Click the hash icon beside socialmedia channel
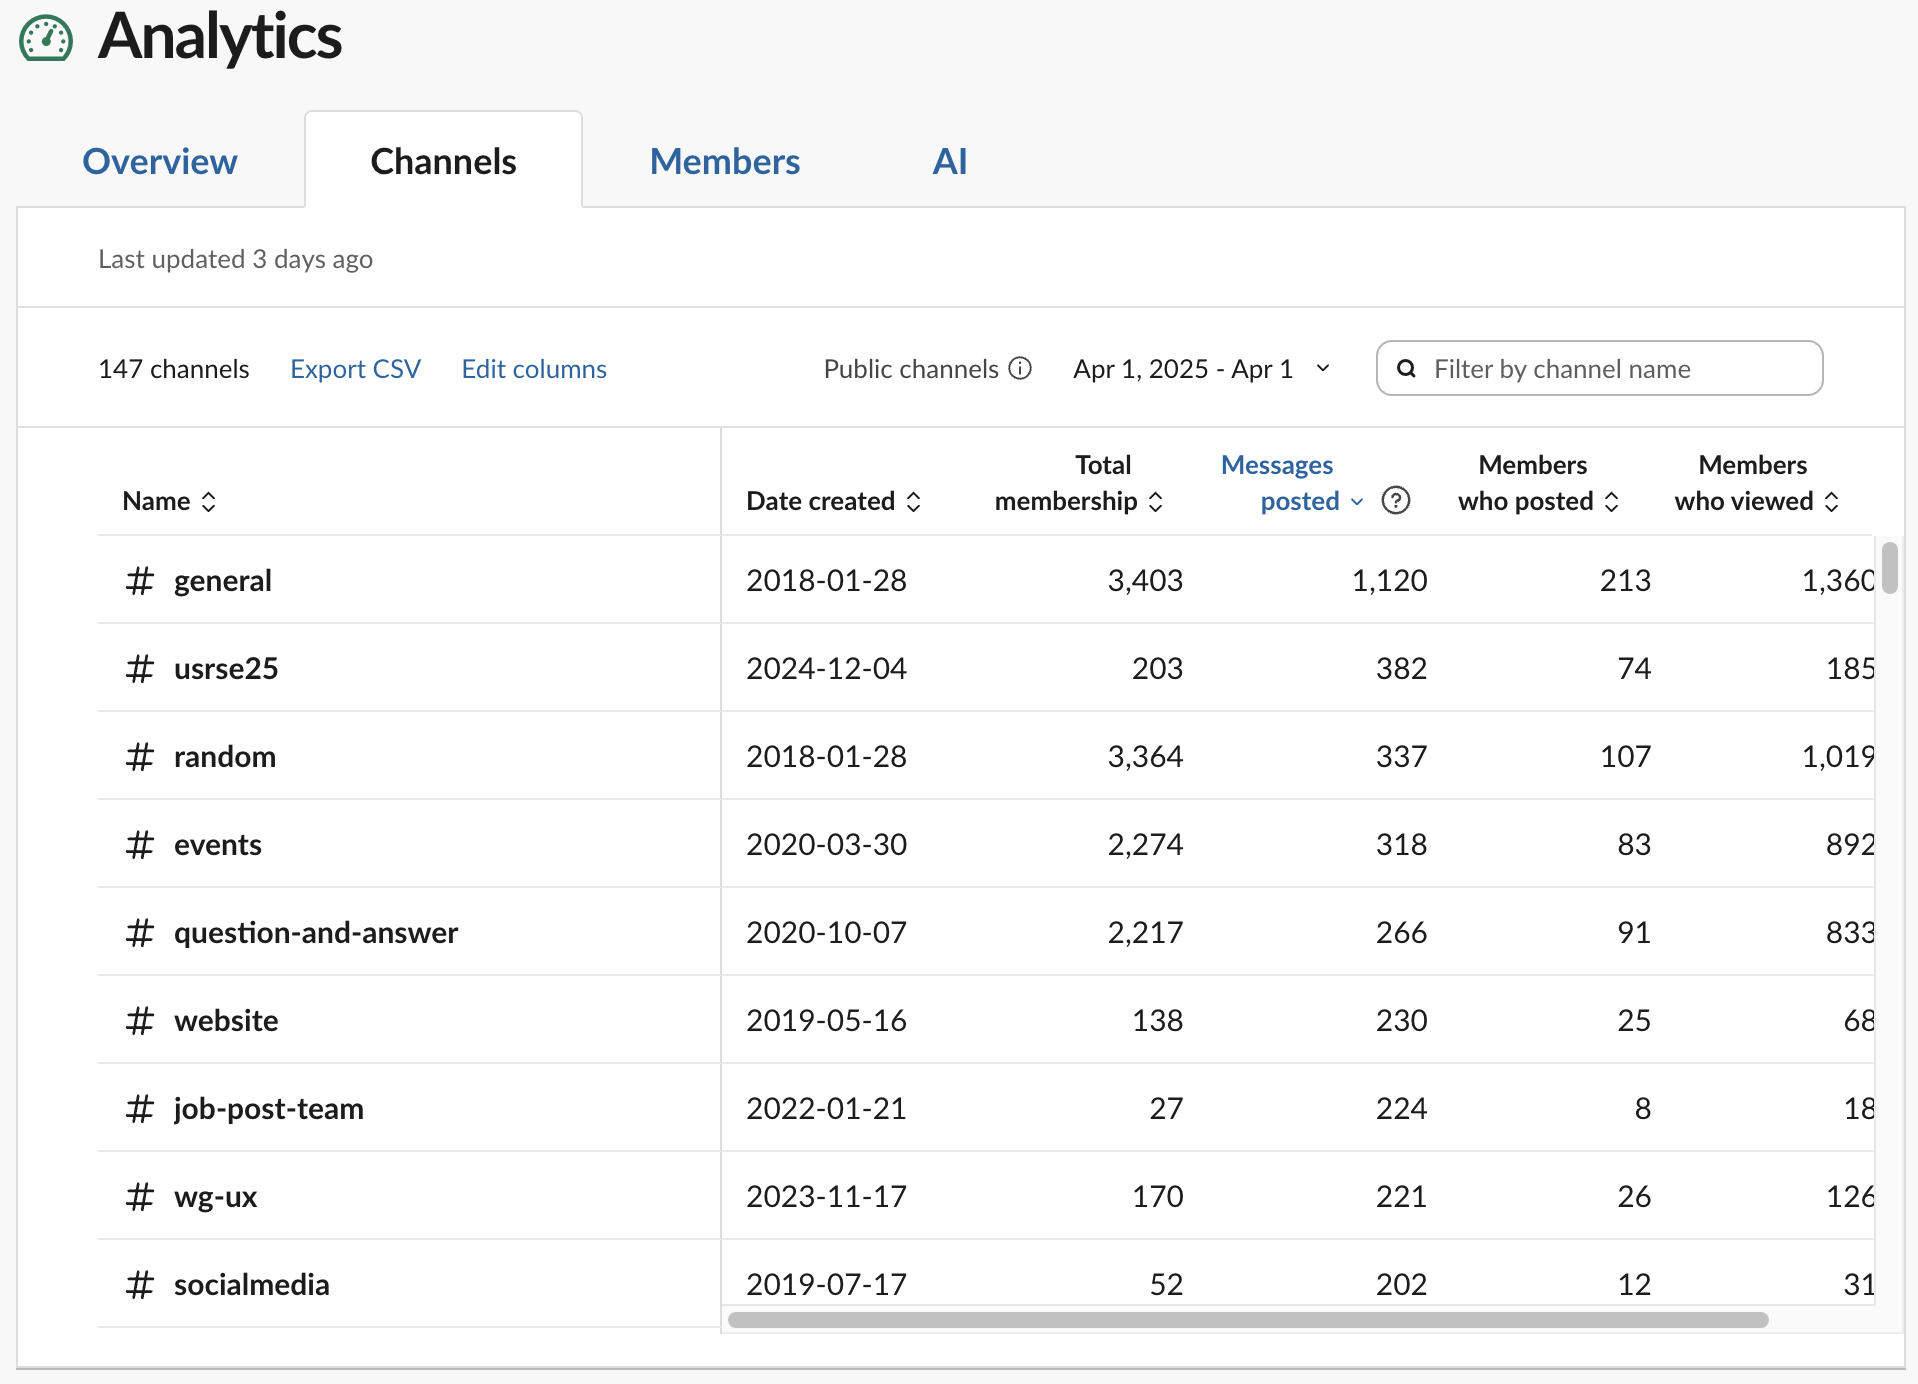 pyautogui.click(x=140, y=1284)
